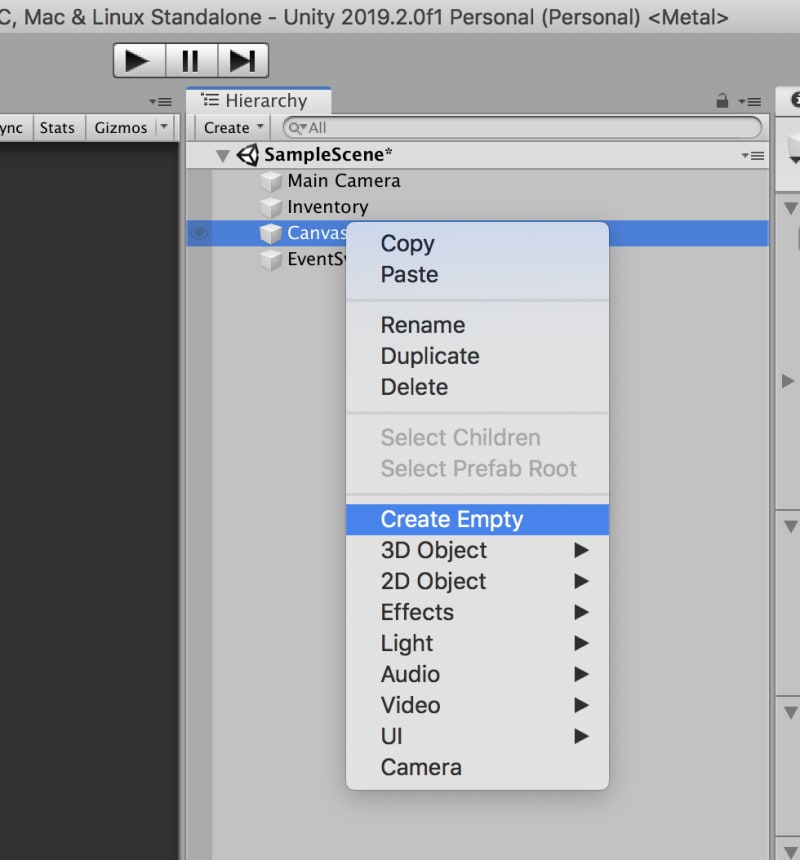Open the Hierarchy panel options menu

pyautogui.click(x=750, y=102)
